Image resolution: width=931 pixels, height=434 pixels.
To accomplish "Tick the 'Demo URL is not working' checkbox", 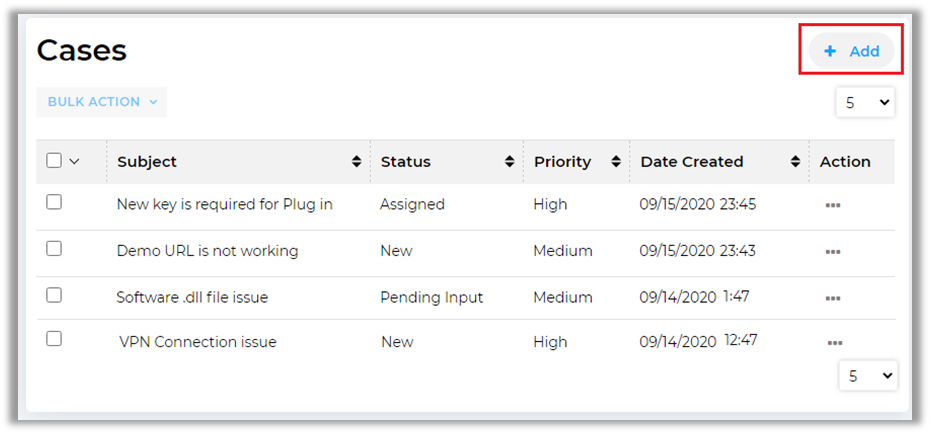I will point(54,249).
